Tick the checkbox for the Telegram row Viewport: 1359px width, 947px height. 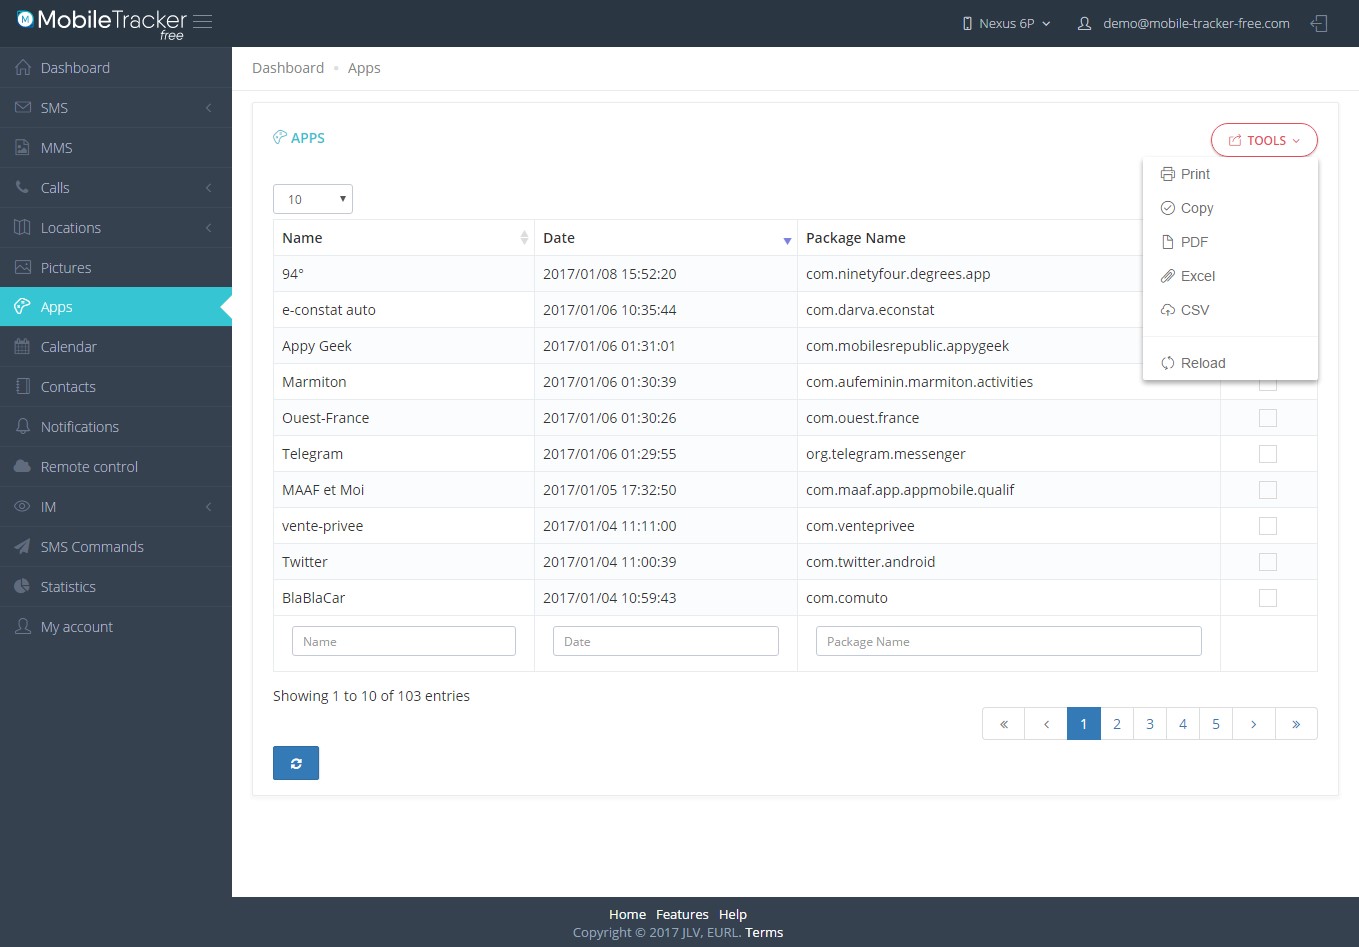[x=1267, y=454]
